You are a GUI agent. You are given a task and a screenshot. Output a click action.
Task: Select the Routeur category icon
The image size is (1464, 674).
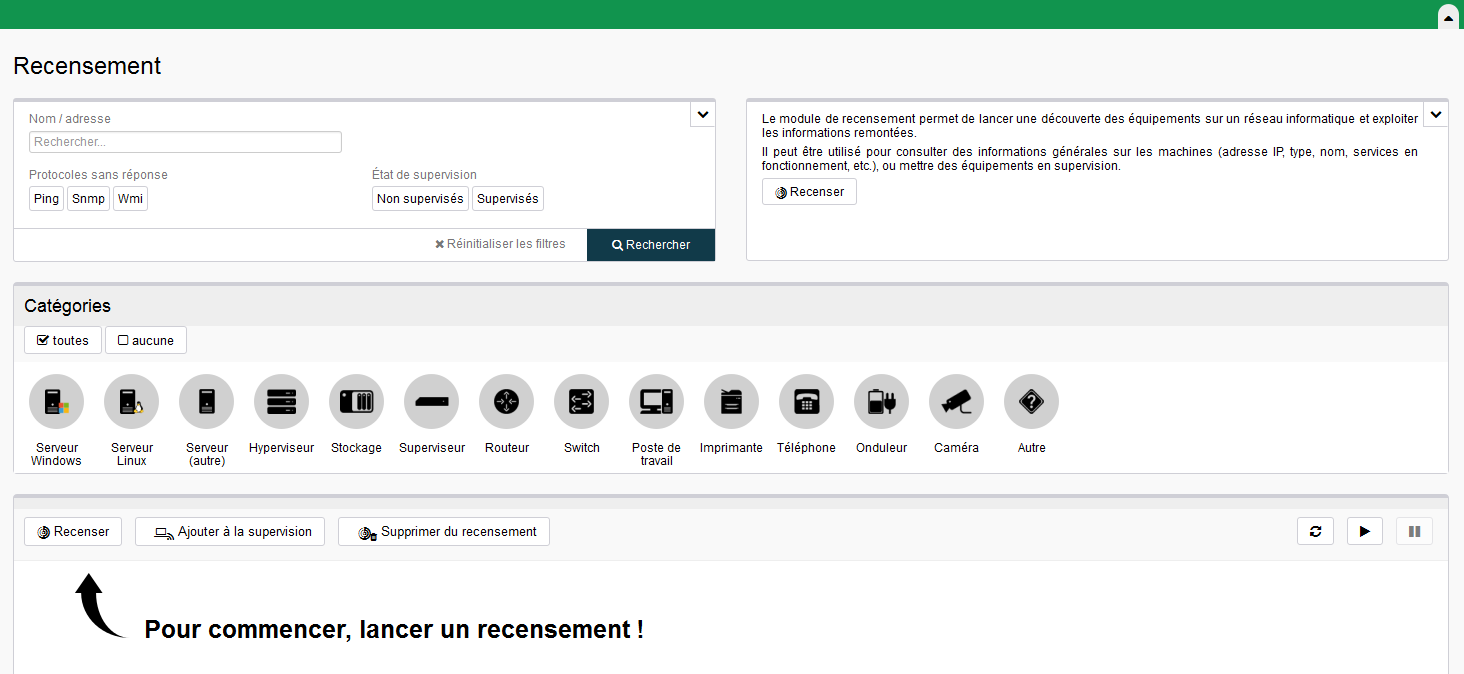506,402
